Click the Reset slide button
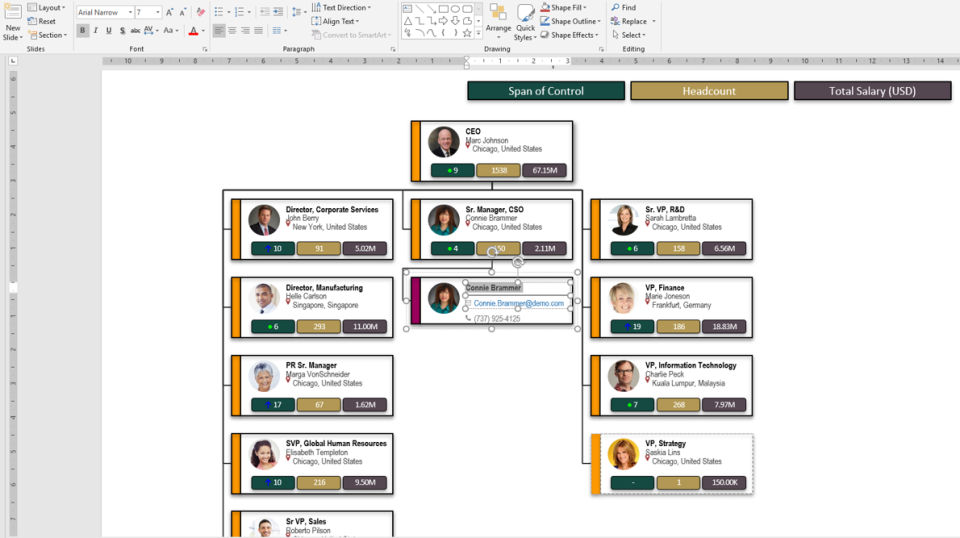This screenshot has height=538, width=960. [42, 21]
